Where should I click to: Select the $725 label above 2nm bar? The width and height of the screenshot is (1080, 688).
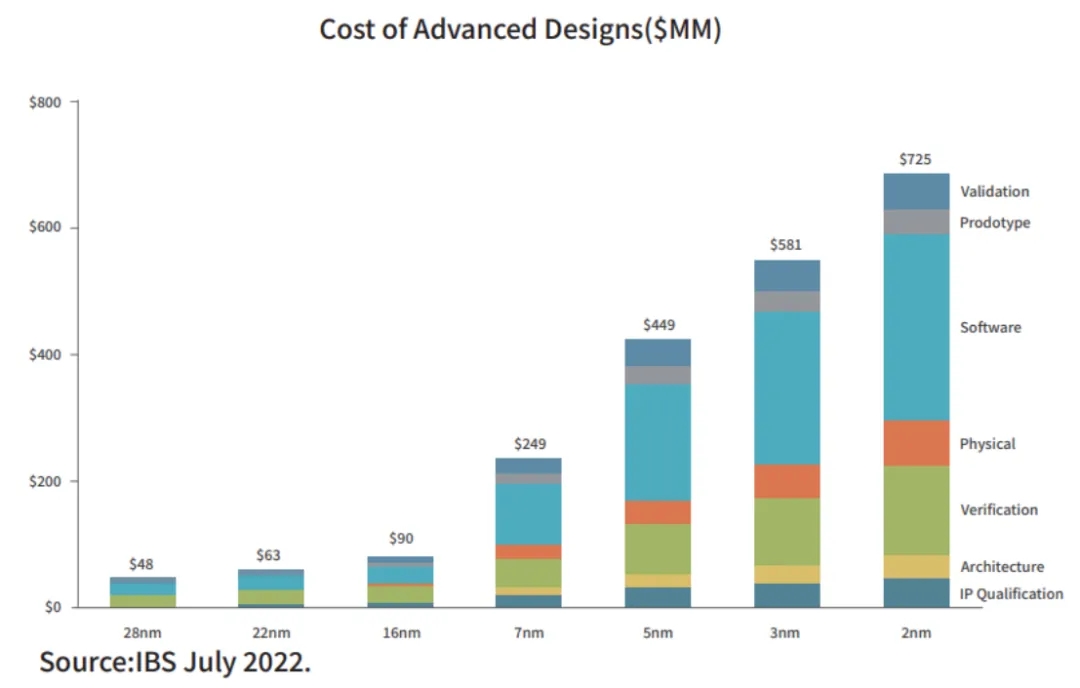pyautogui.click(x=916, y=159)
